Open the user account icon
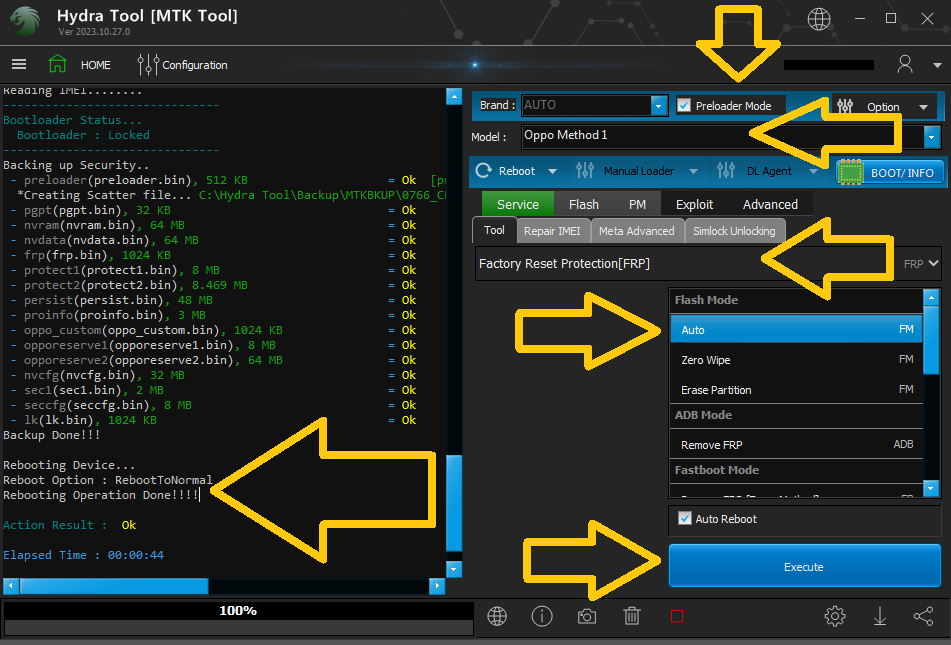The image size is (951, 645). click(x=905, y=64)
